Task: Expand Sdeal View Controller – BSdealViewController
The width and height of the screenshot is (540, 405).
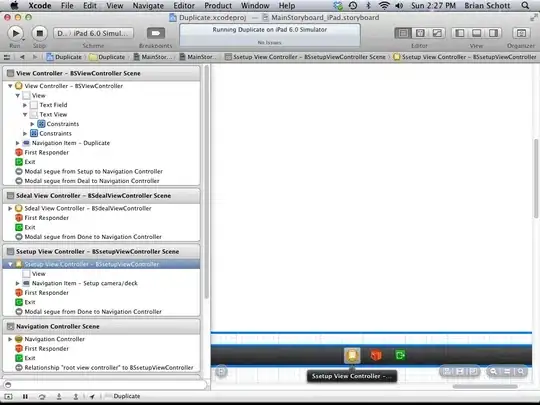Action: click(x=10, y=208)
